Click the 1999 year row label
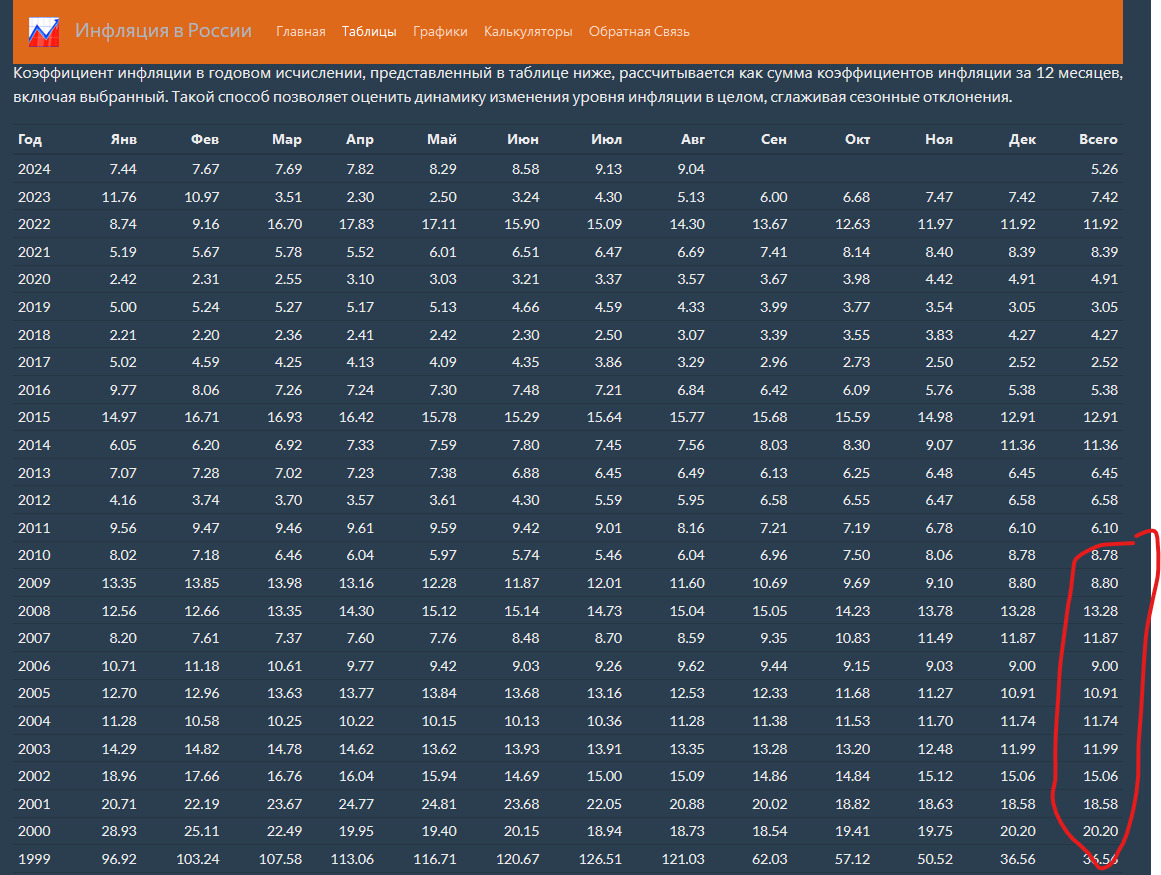 click(34, 859)
